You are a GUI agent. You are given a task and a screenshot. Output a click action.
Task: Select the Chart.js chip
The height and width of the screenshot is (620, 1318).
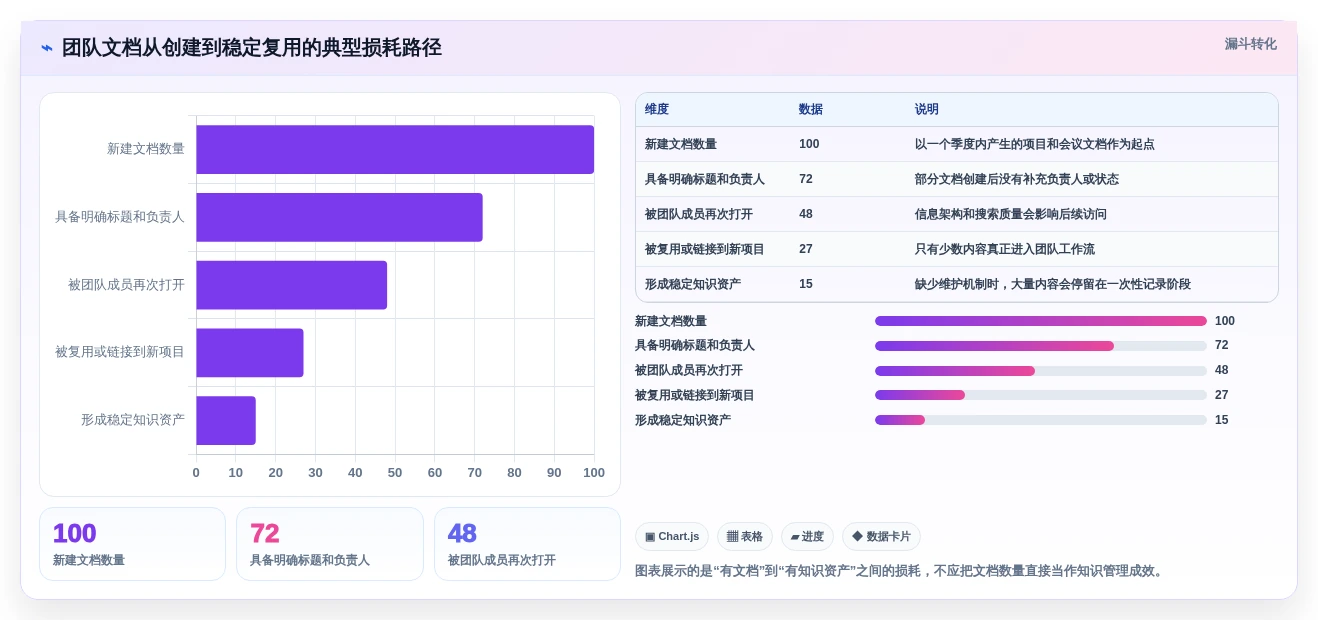(672, 537)
